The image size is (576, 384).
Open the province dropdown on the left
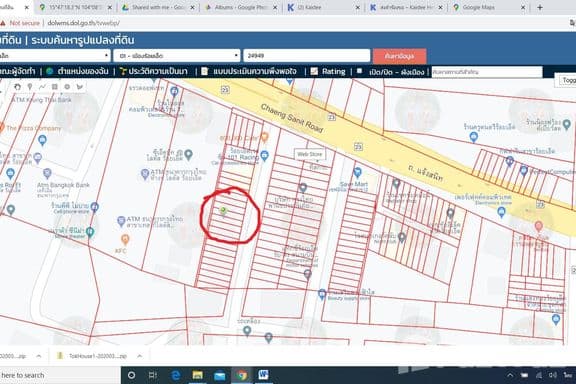(x=55, y=55)
